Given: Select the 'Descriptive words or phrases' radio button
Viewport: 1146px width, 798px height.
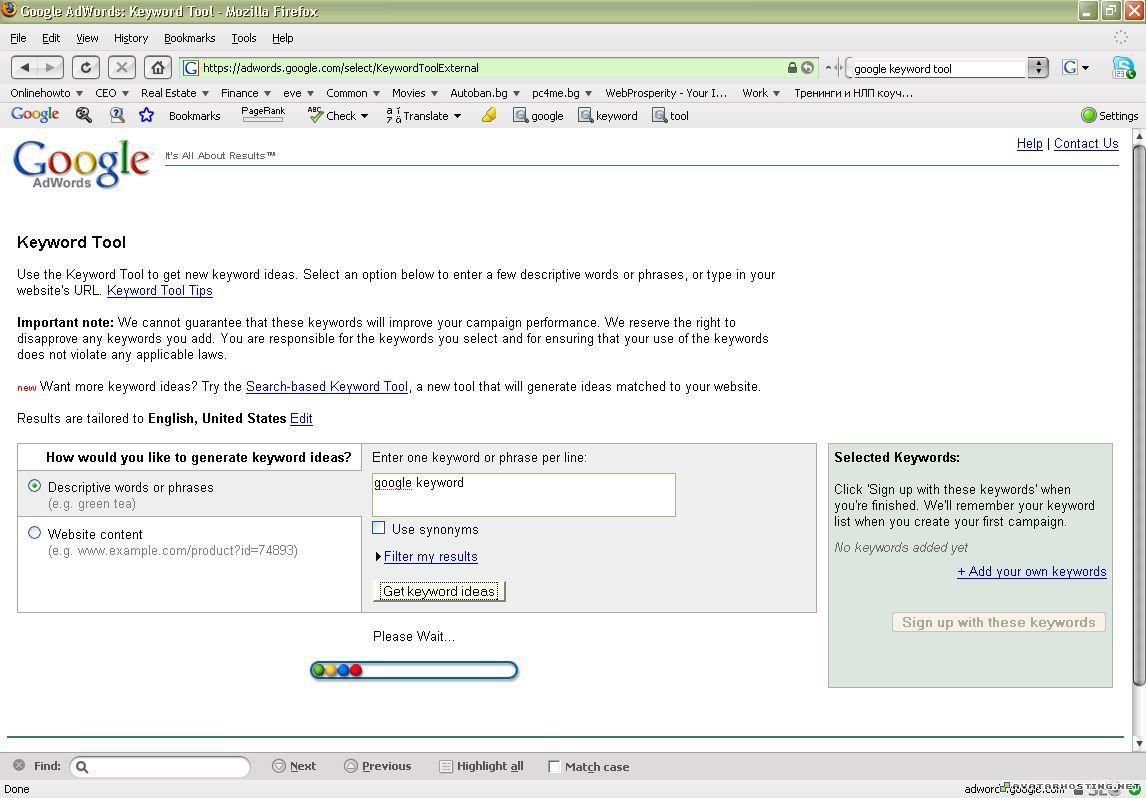Looking at the screenshot, I should pos(35,485).
